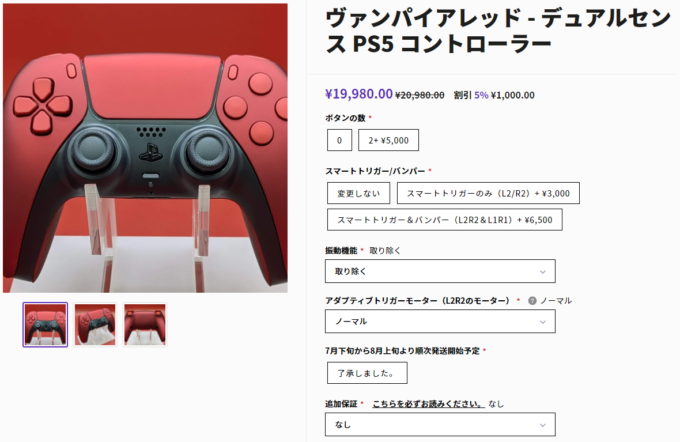The image size is (680, 442).
Task: Select the first front-view controller thumbnail
Action: click(45, 324)
